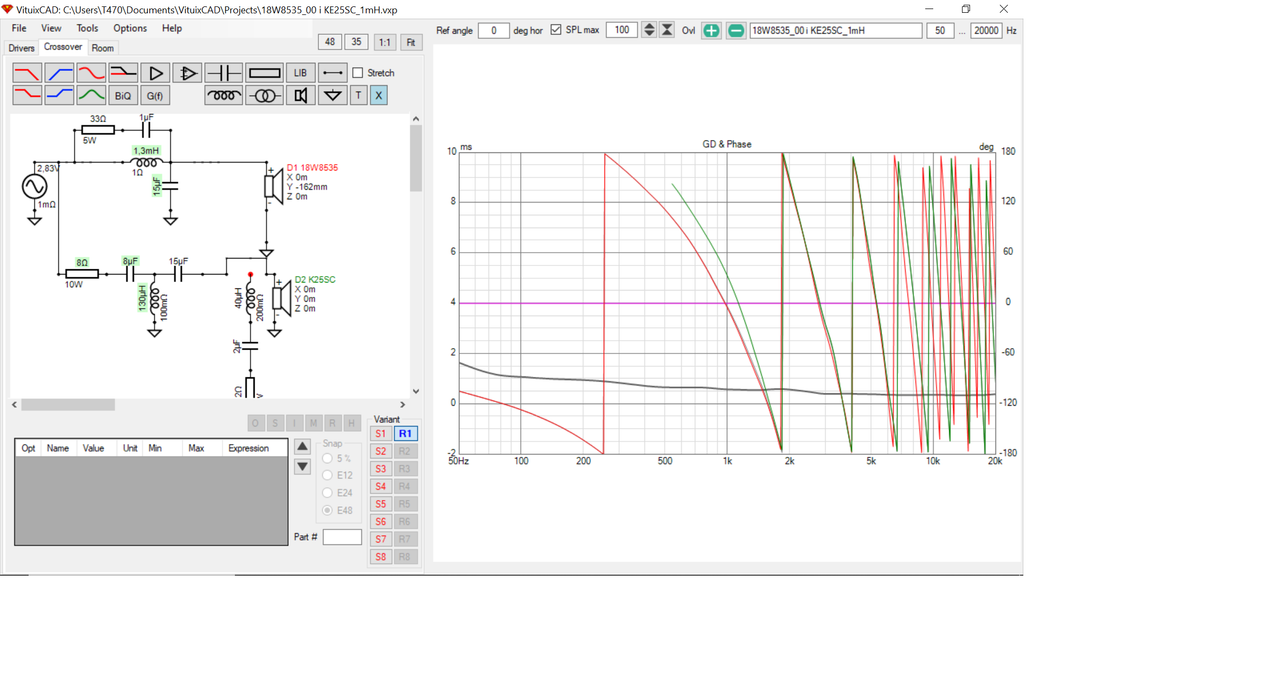
Task: Select the capacitor component icon
Action: pyautogui.click(x=223, y=73)
